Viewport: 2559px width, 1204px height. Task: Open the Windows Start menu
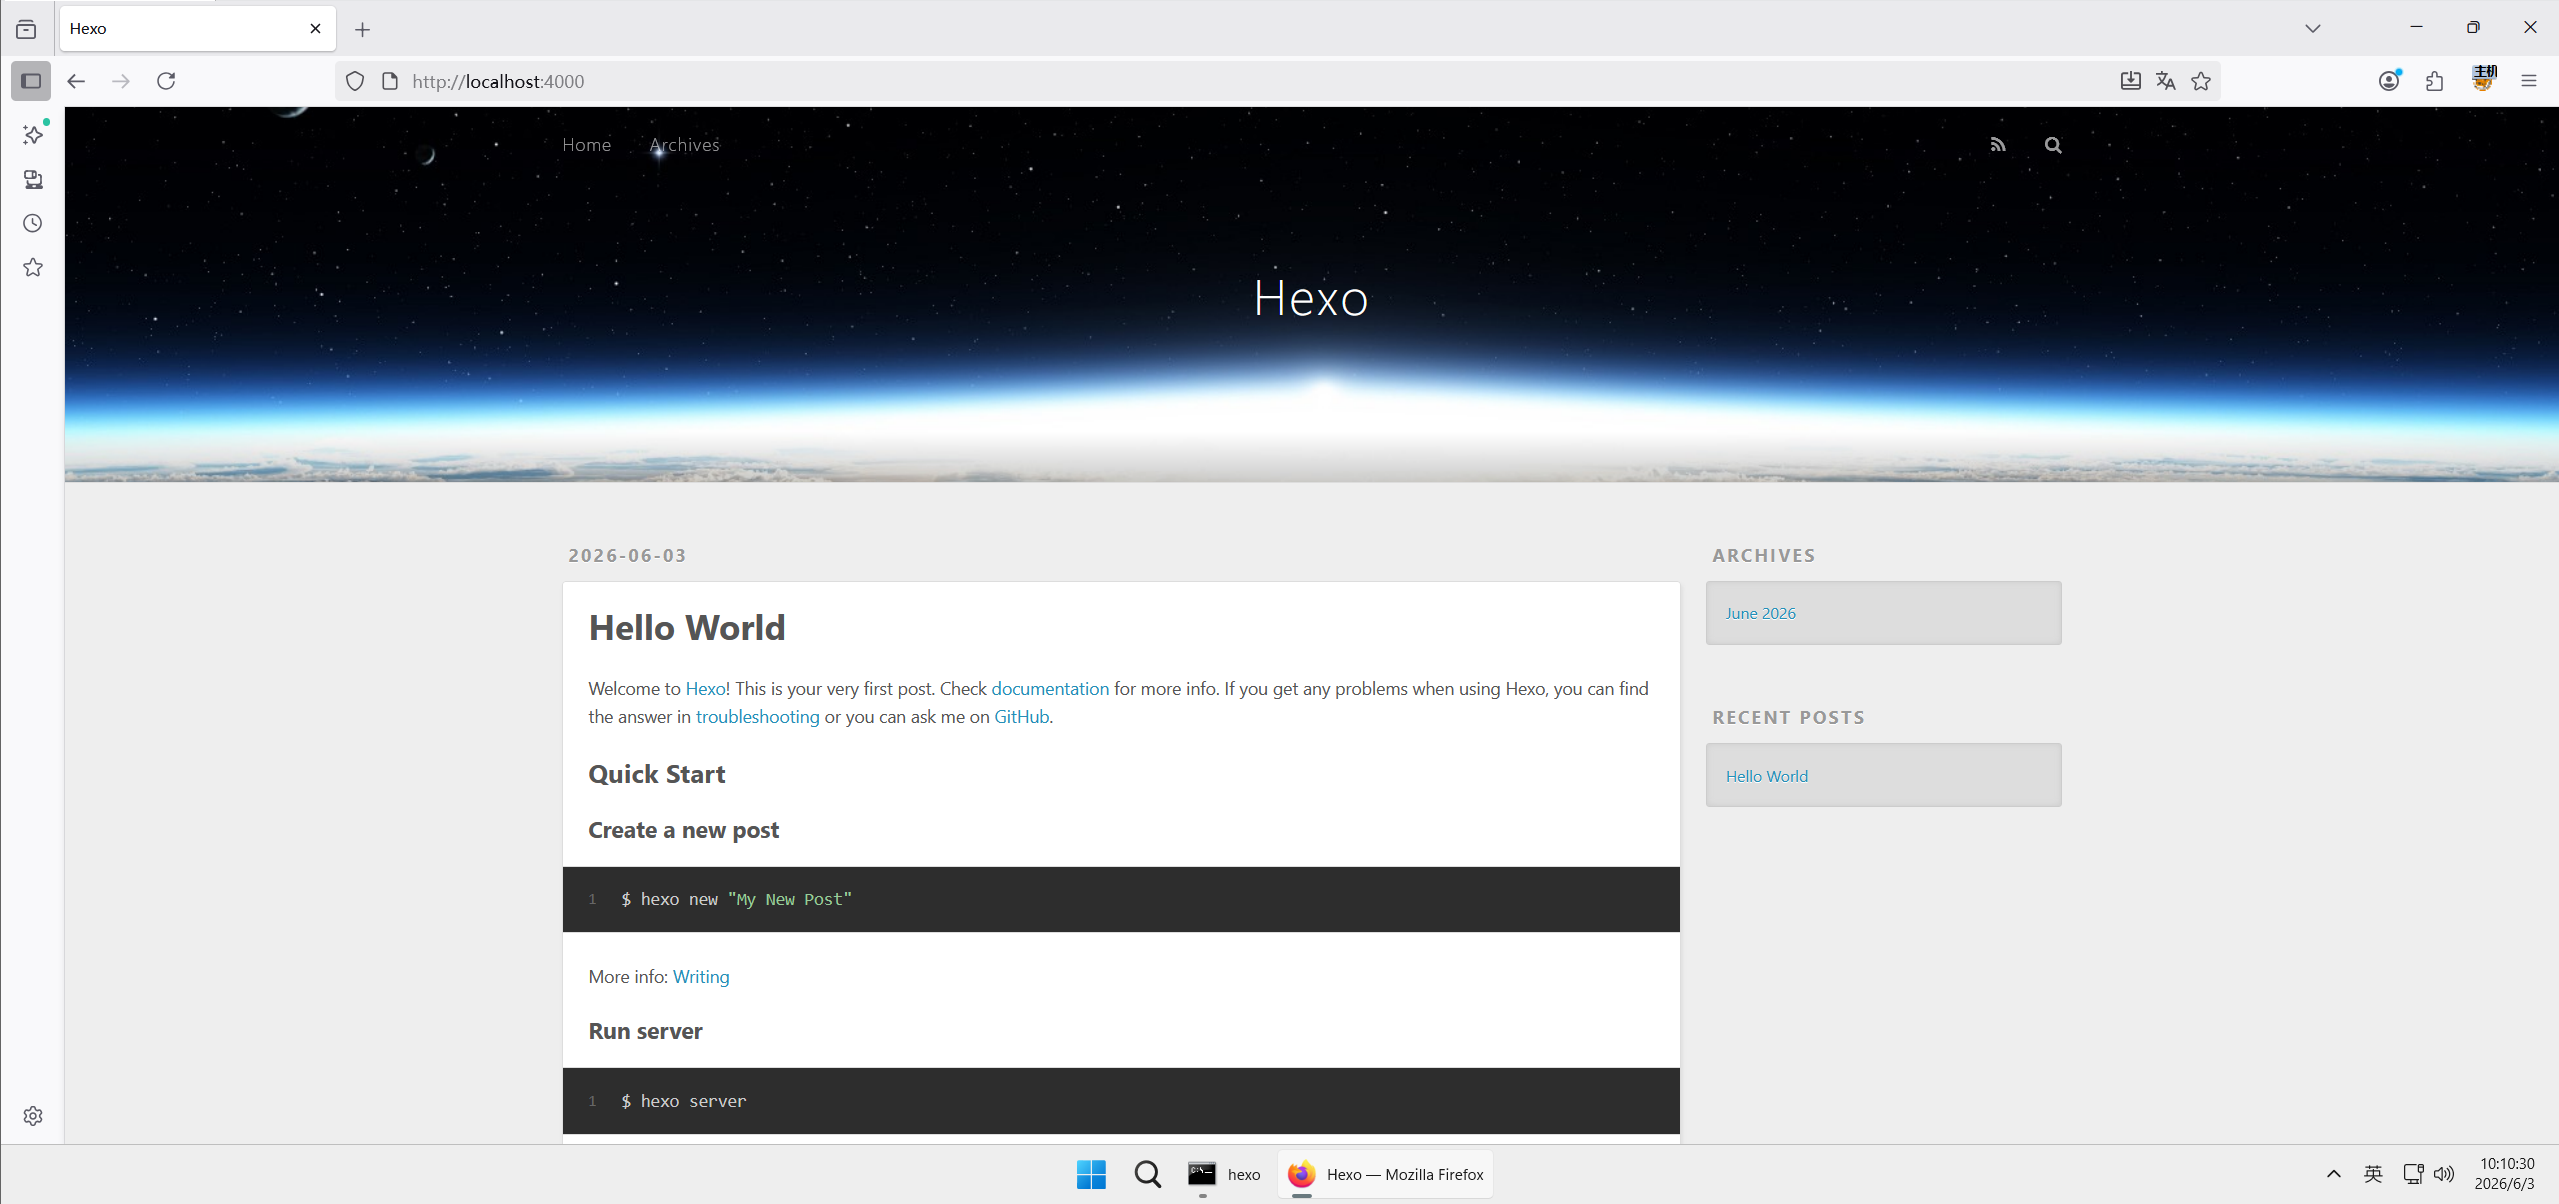coord(1091,1174)
